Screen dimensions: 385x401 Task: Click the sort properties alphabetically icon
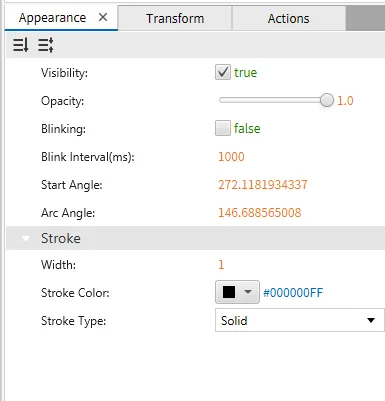point(21,45)
